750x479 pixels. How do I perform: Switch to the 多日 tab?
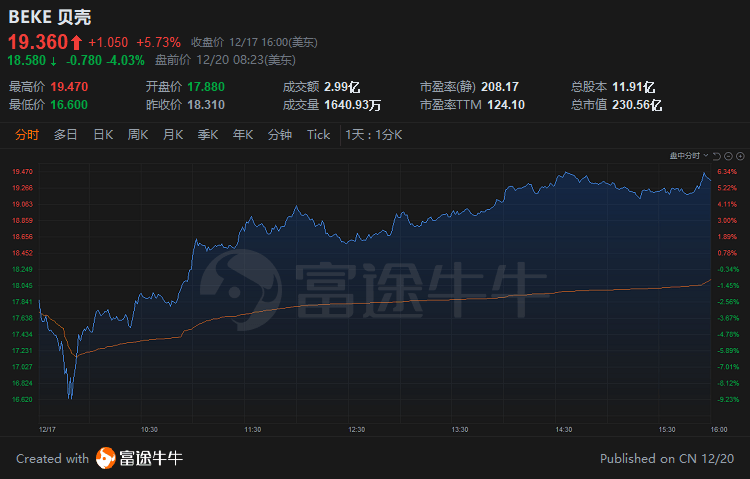[66, 135]
